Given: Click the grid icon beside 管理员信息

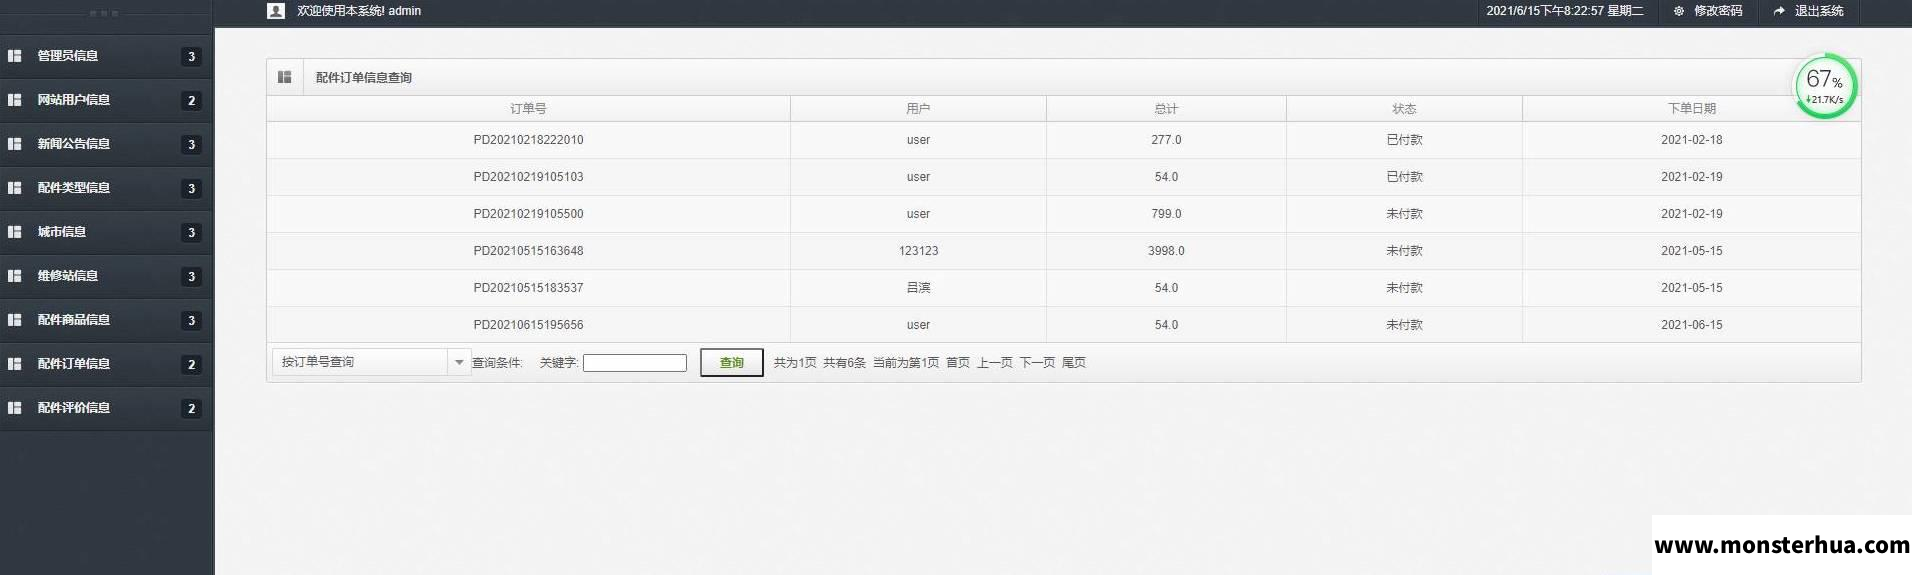Looking at the screenshot, I should pos(15,56).
